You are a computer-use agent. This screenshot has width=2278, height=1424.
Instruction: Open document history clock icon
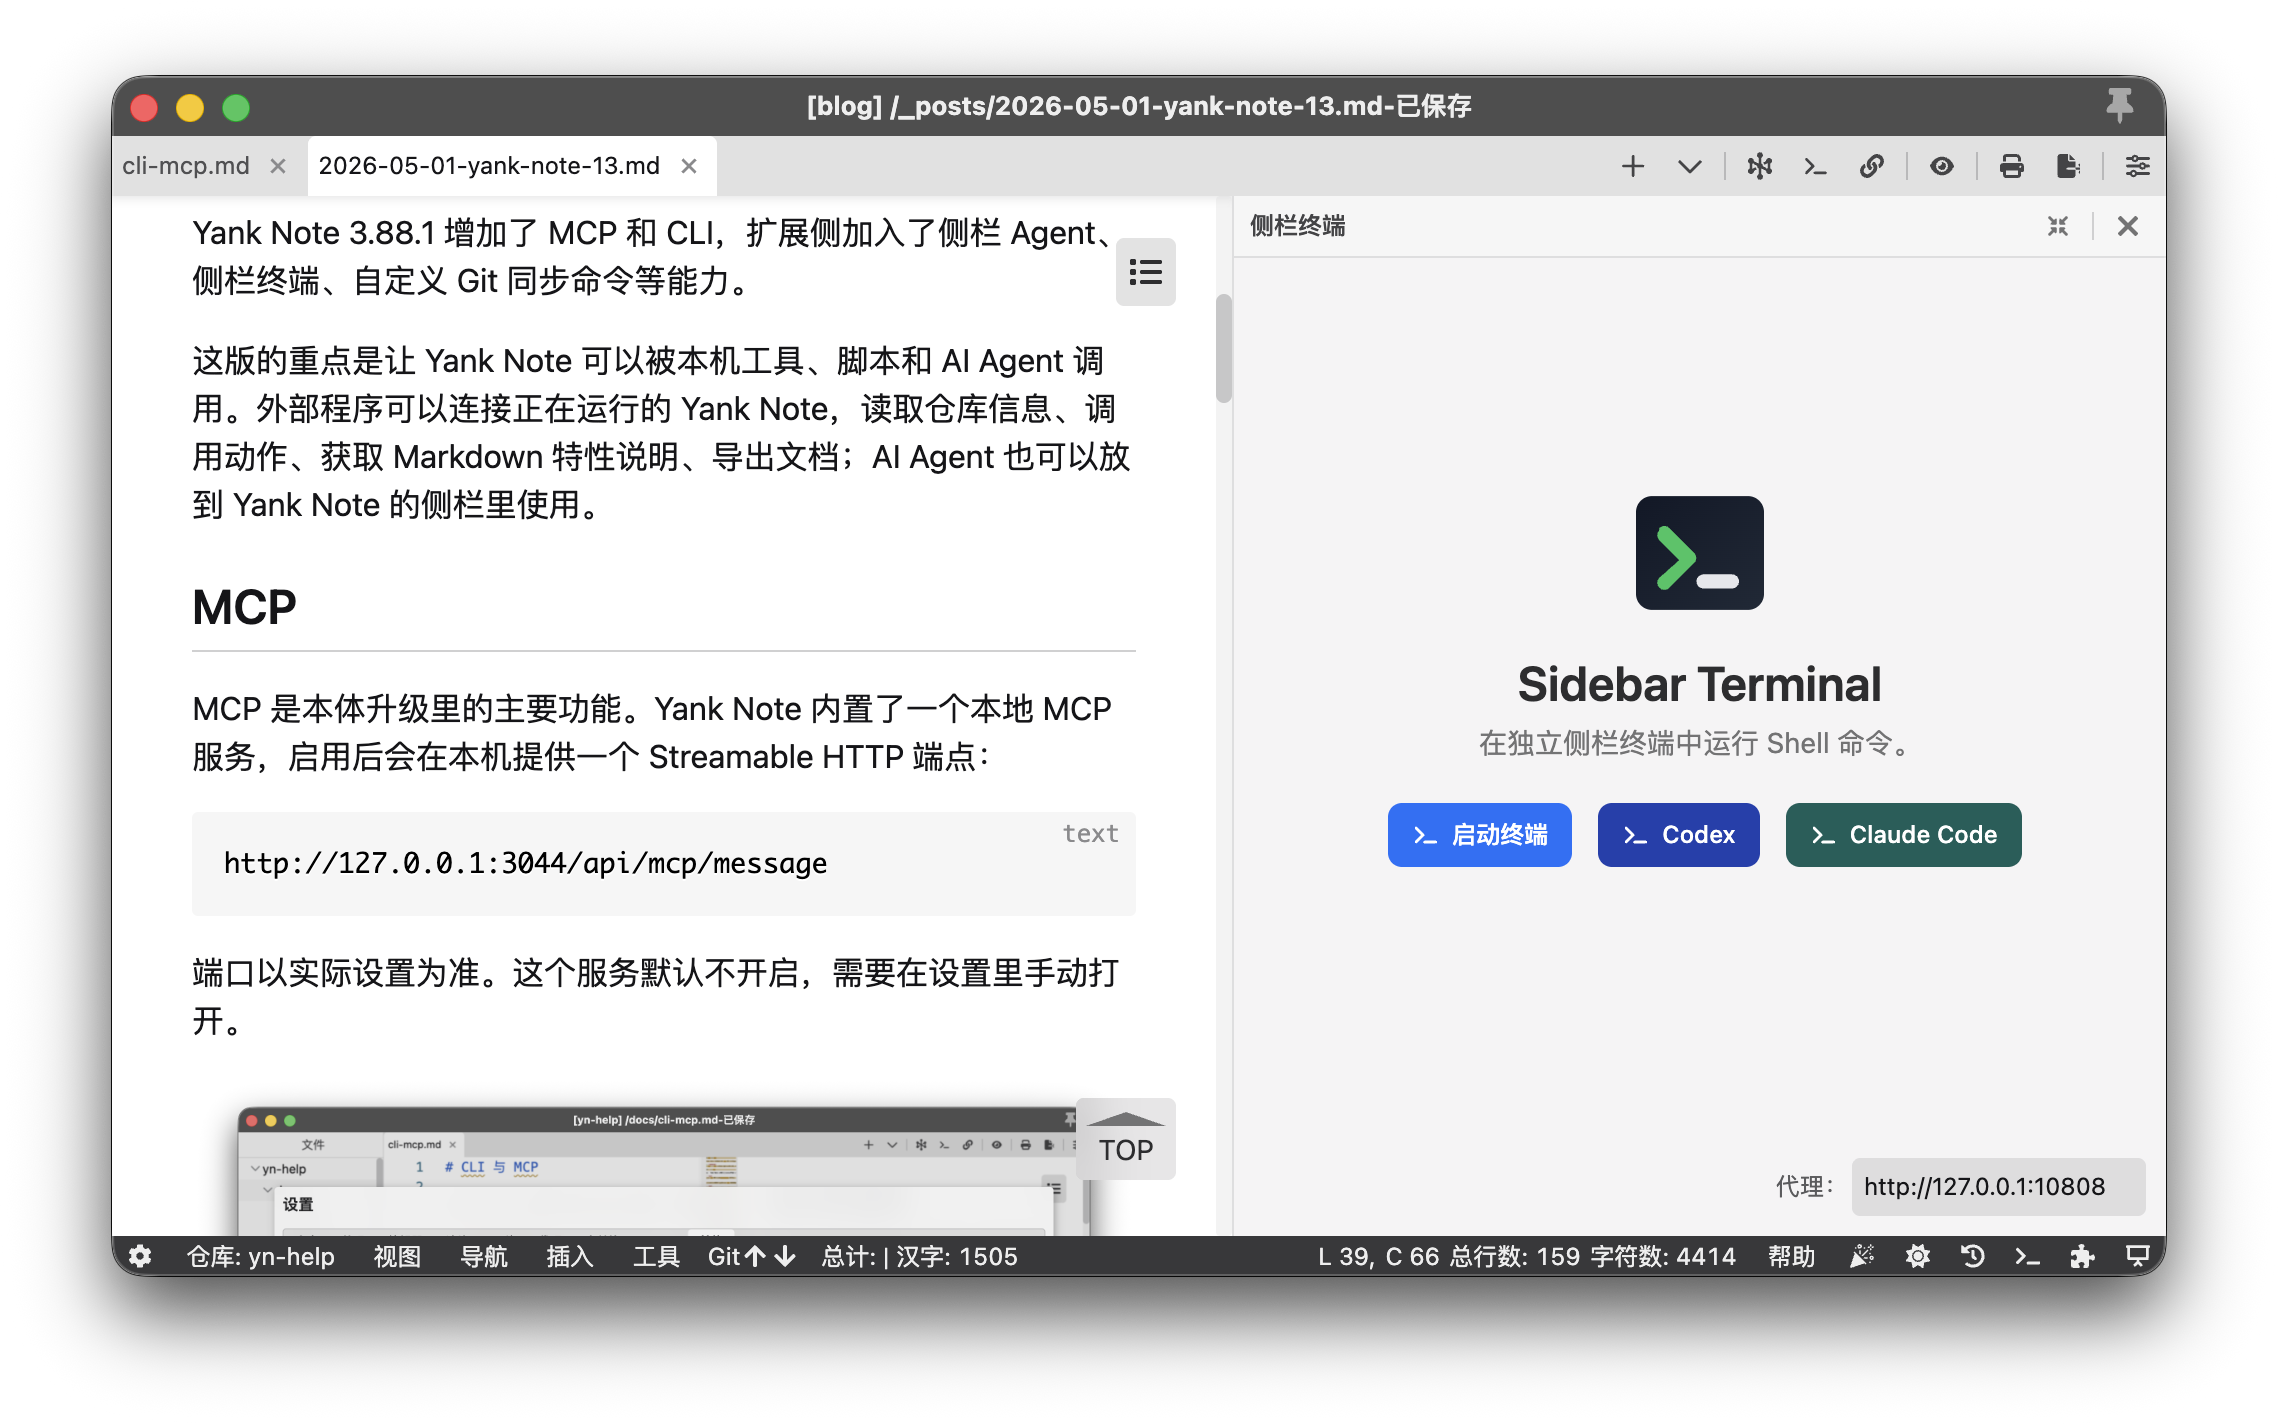click(1972, 1257)
